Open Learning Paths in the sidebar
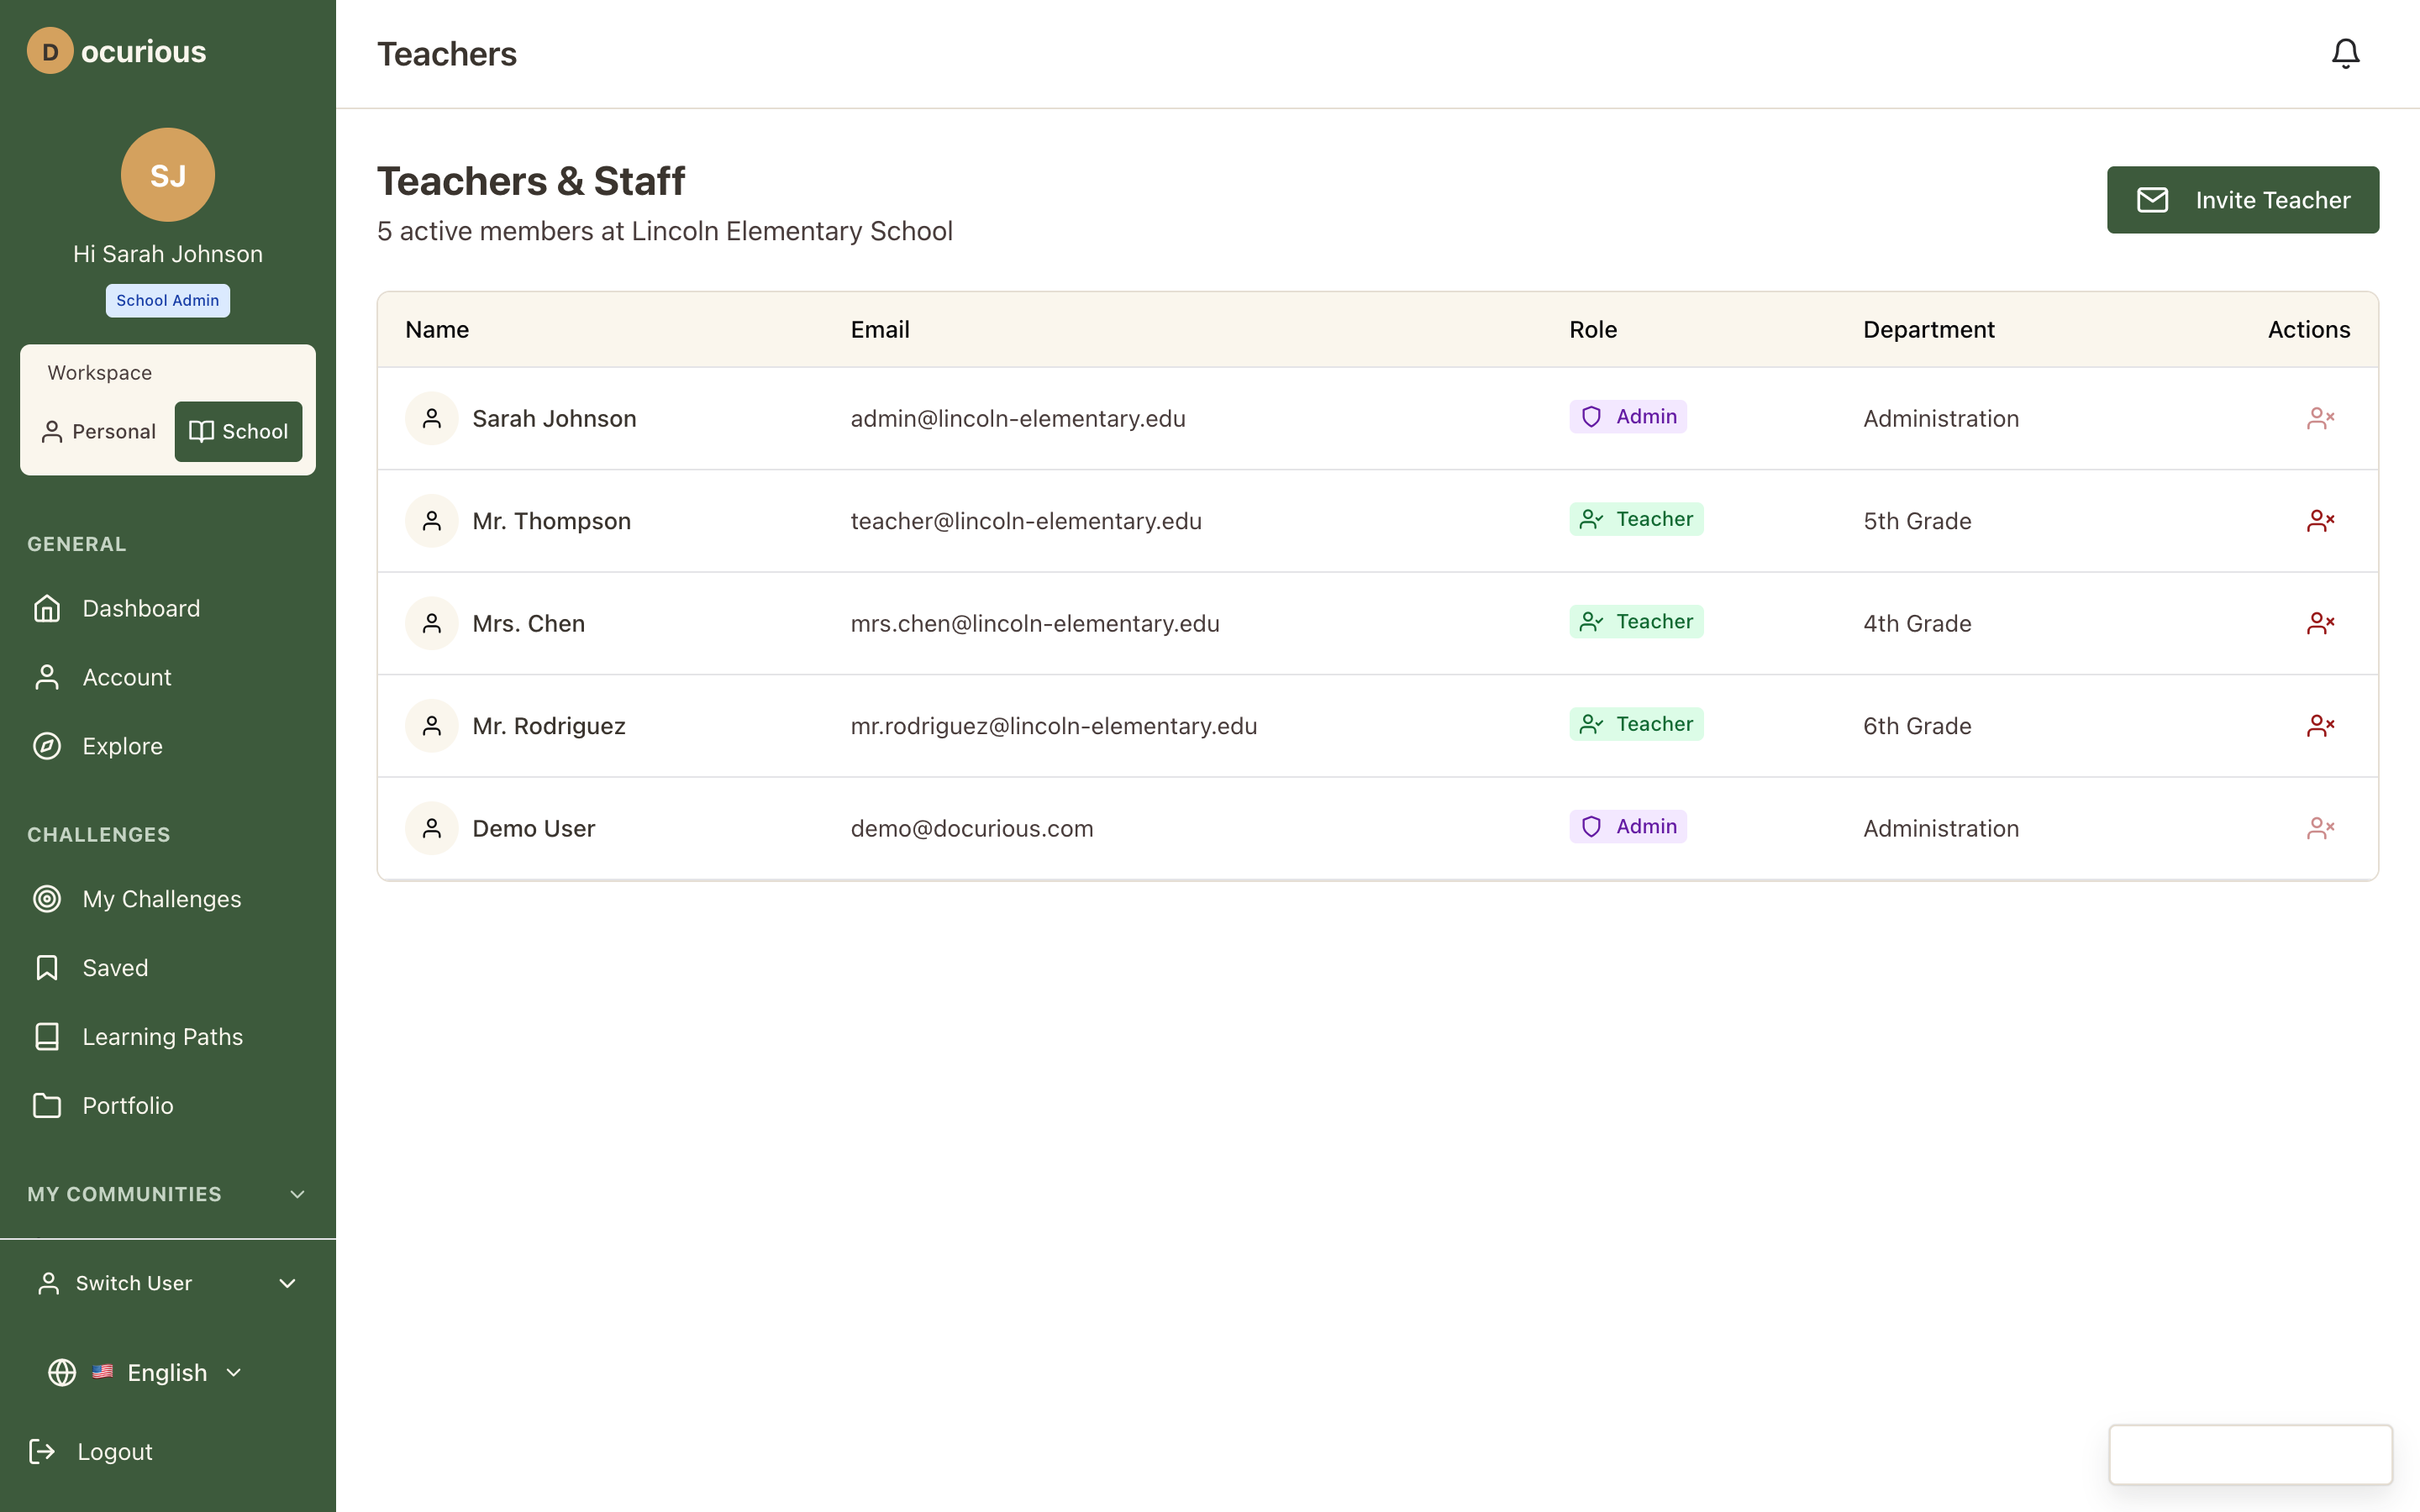Image resolution: width=2420 pixels, height=1512 pixels. [162, 1037]
